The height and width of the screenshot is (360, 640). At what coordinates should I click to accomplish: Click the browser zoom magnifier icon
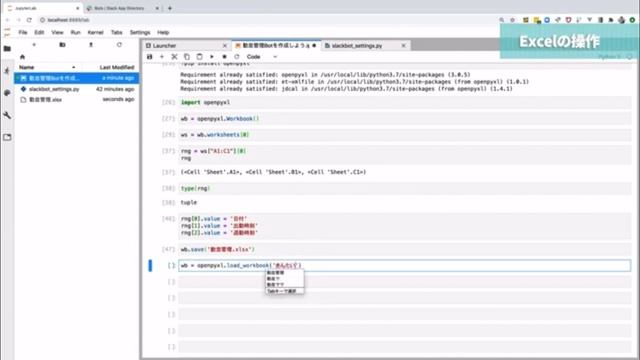[x=502, y=20]
